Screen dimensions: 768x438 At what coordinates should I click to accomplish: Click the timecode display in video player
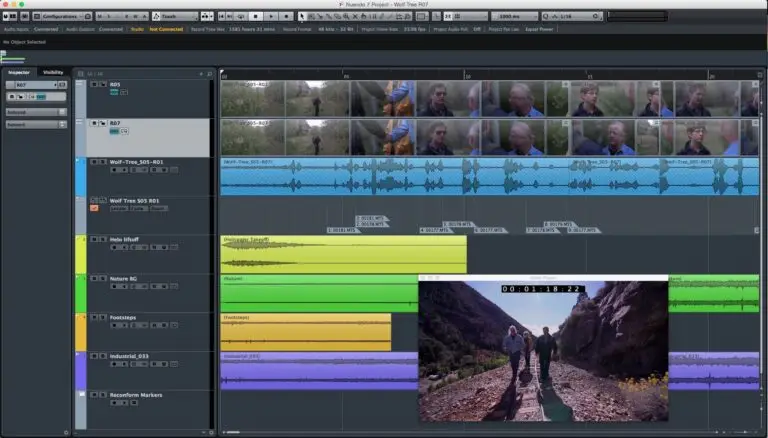[x=542, y=288]
